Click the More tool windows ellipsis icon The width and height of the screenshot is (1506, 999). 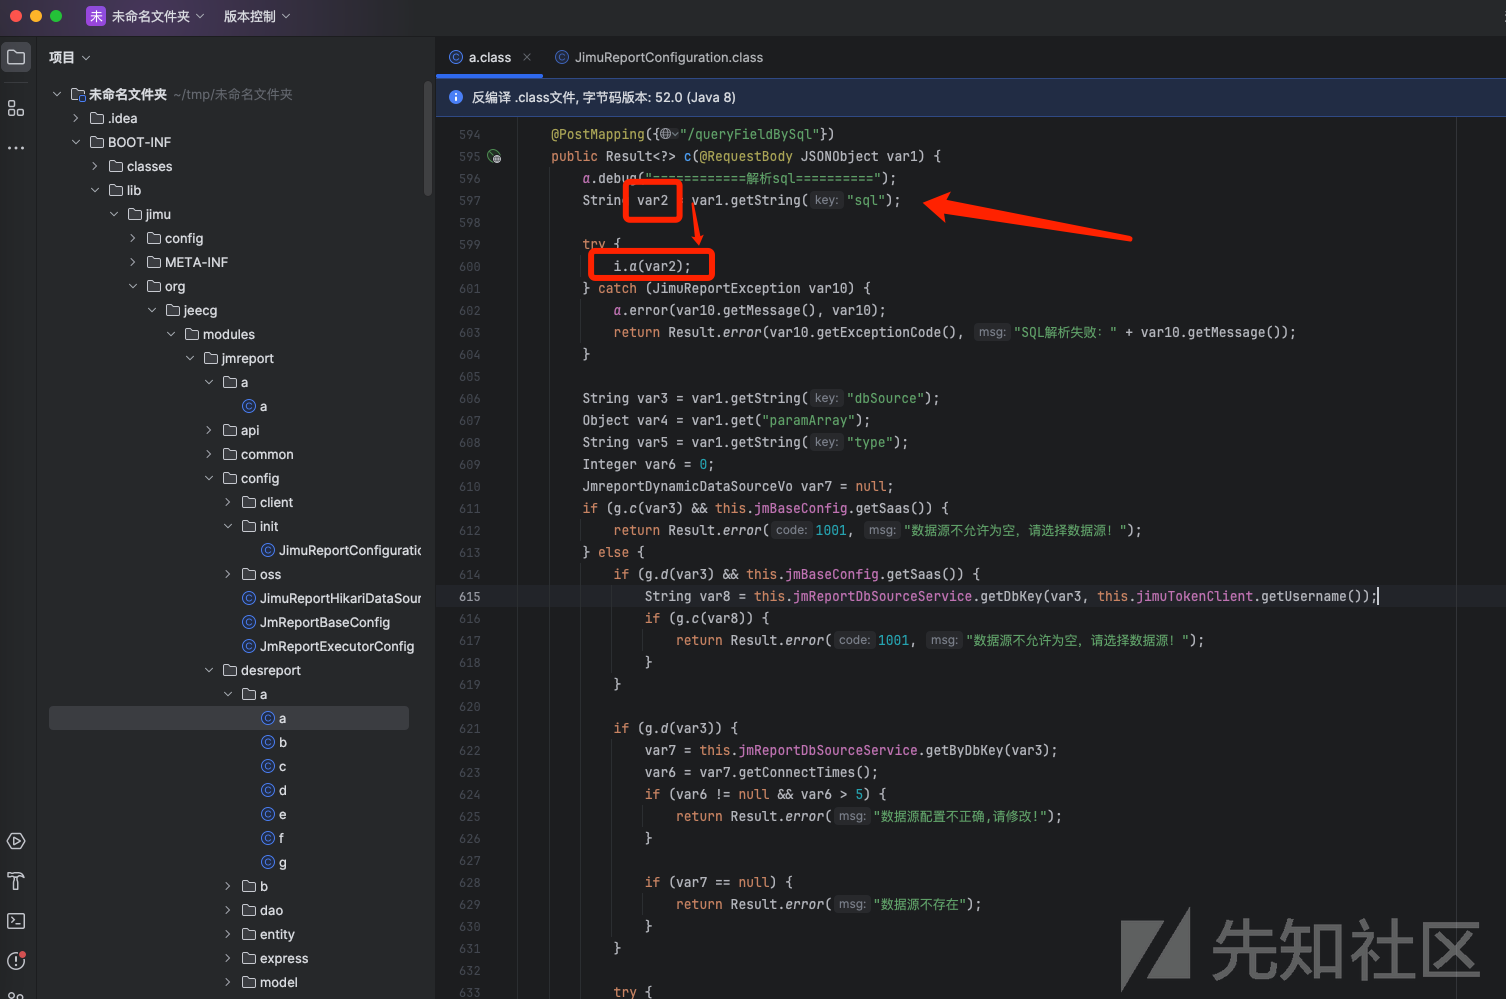pos(16,148)
